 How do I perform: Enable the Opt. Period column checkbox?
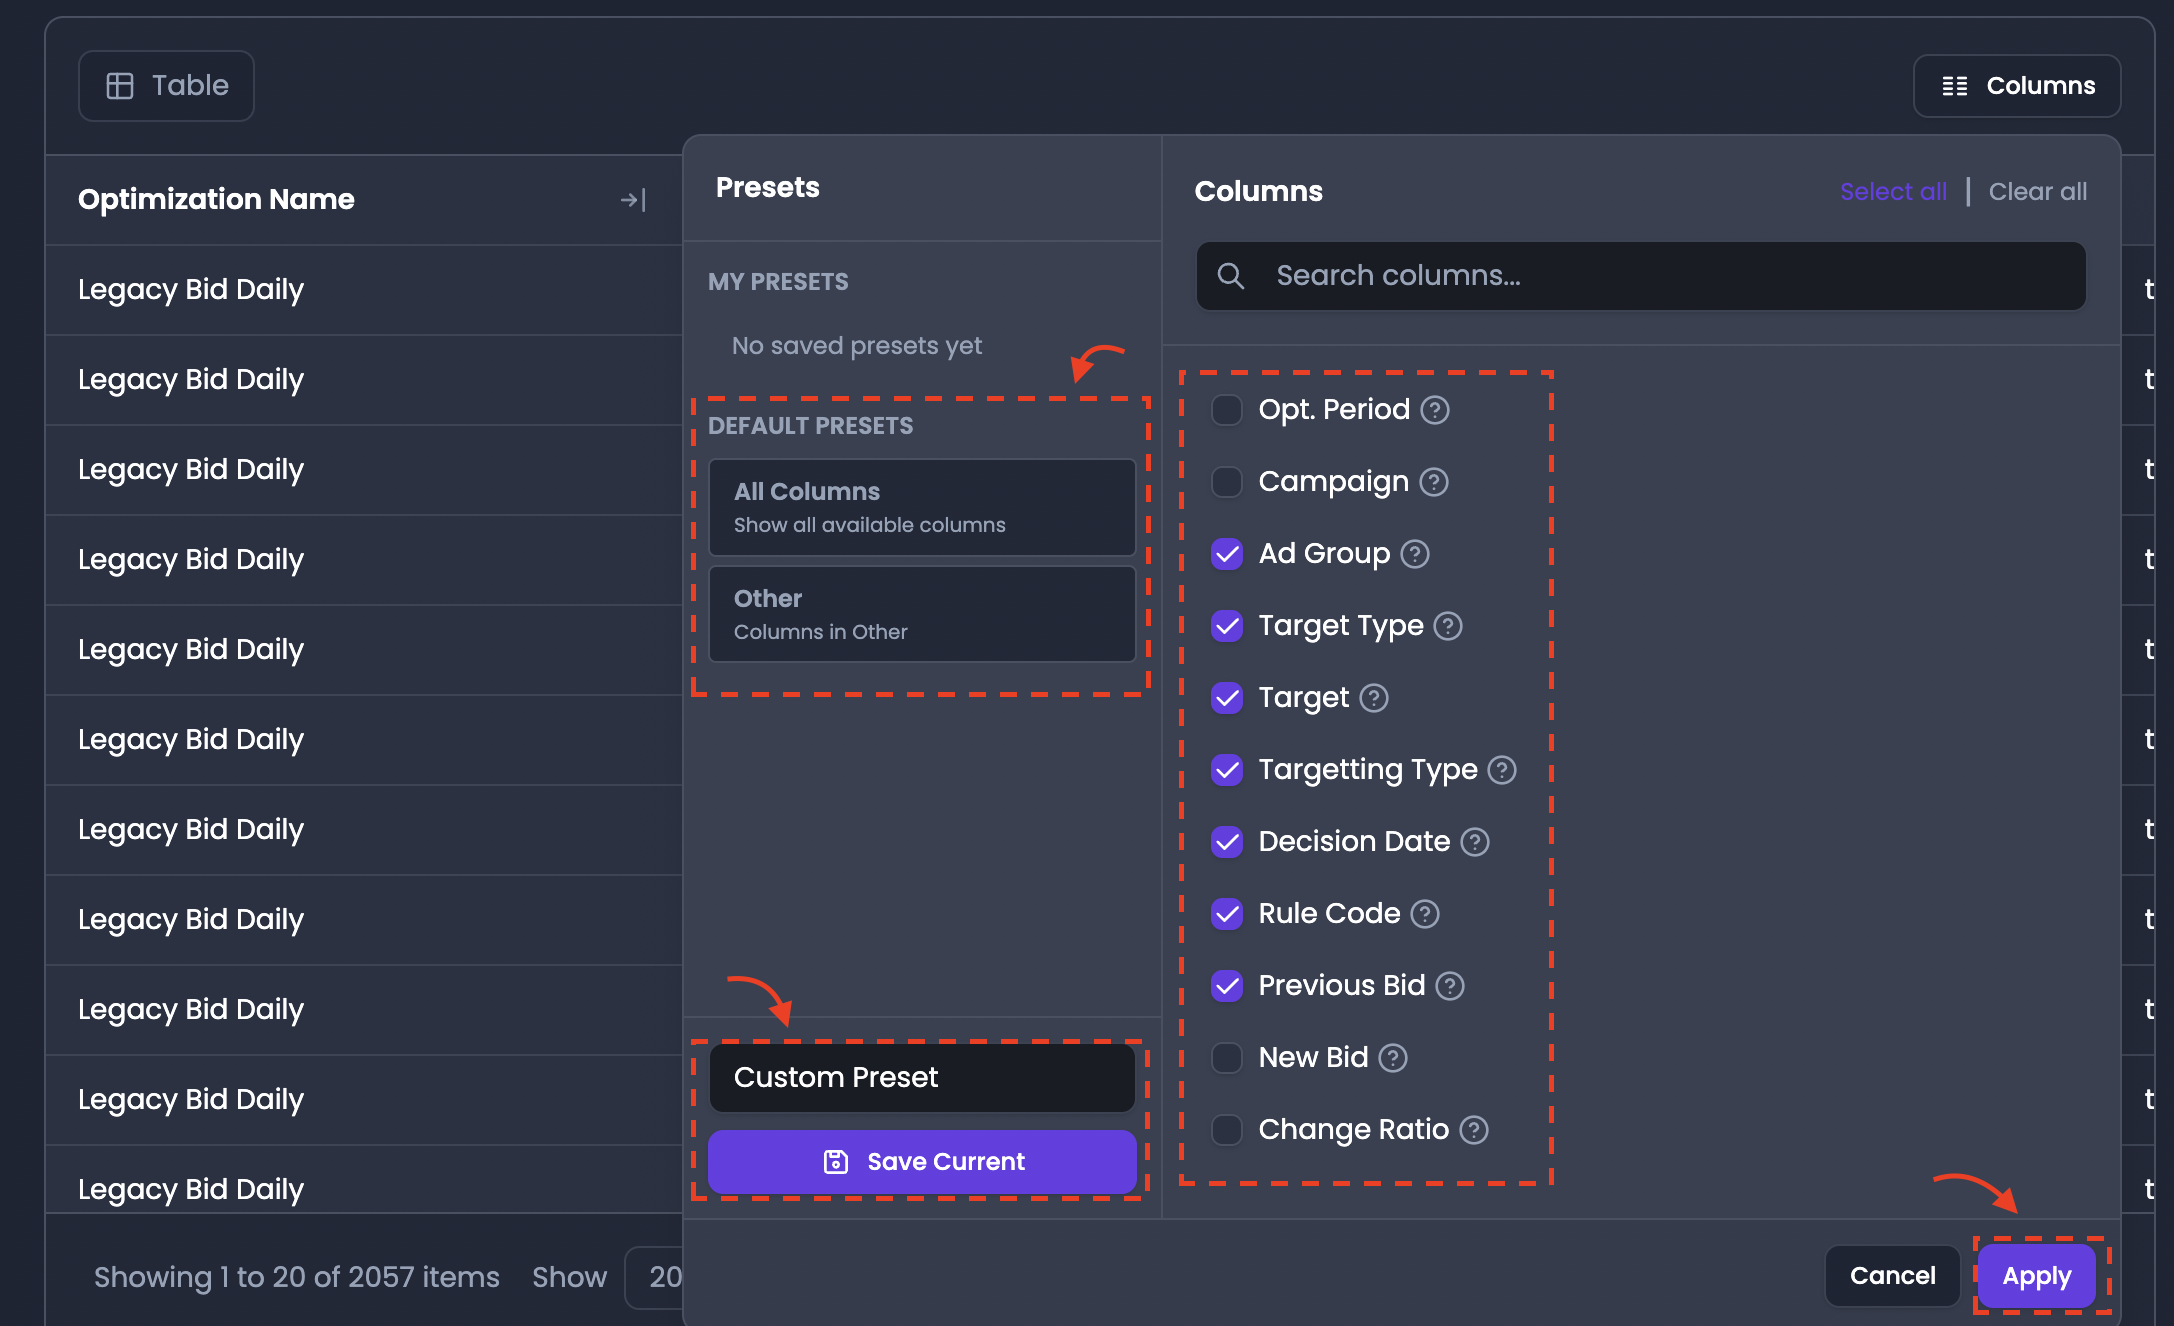pos(1227,410)
